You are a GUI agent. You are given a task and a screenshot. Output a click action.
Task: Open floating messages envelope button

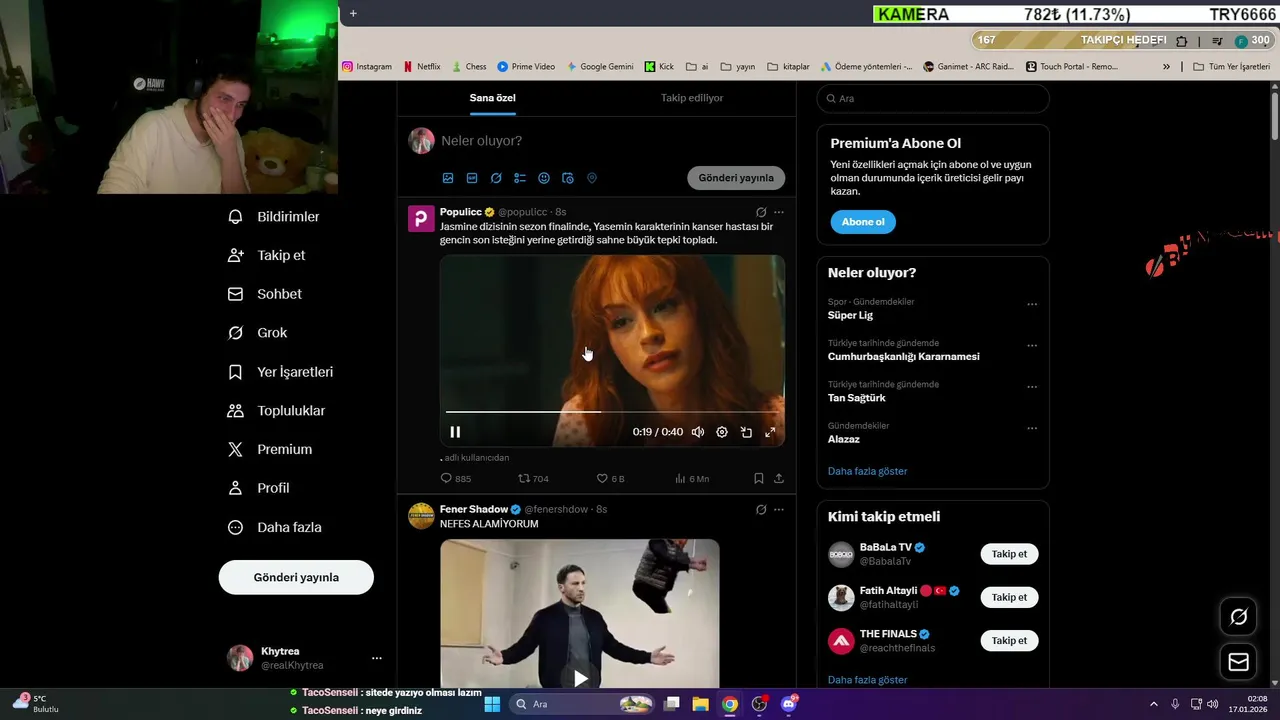pyautogui.click(x=1238, y=662)
